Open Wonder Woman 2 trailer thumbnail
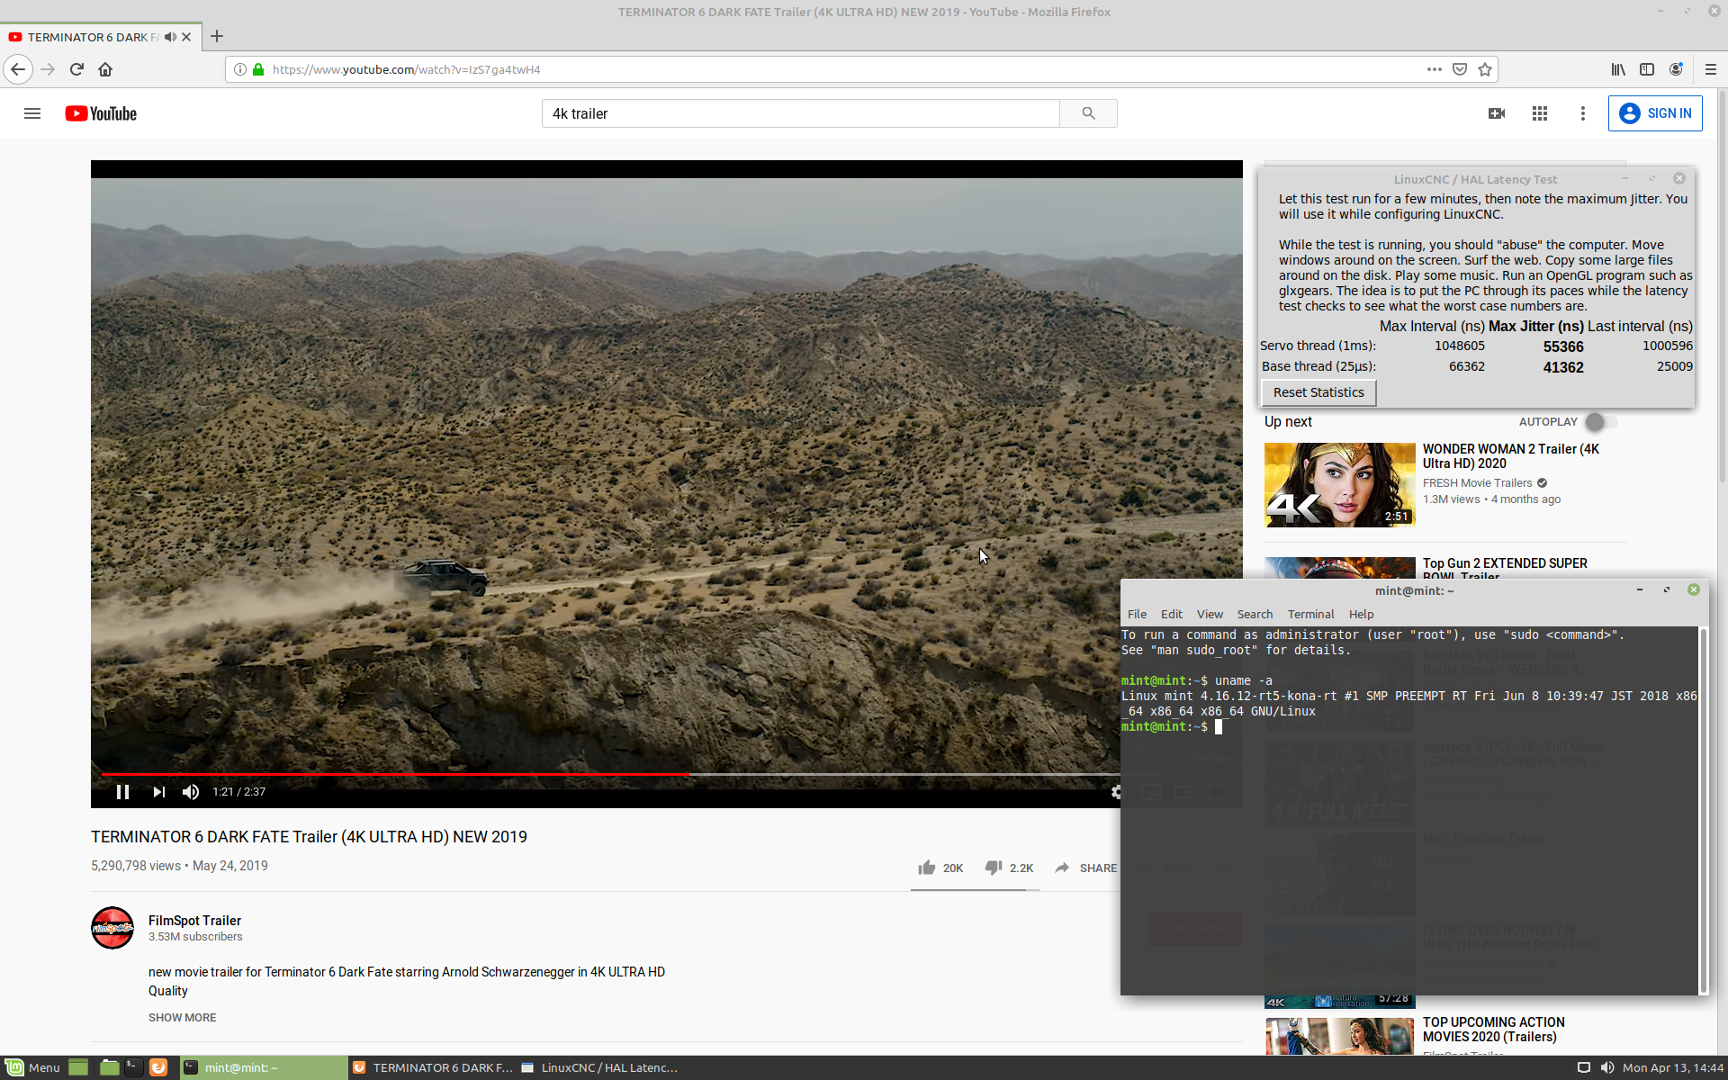Image resolution: width=1728 pixels, height=1080 pixels. click(x=1339, y=485)
